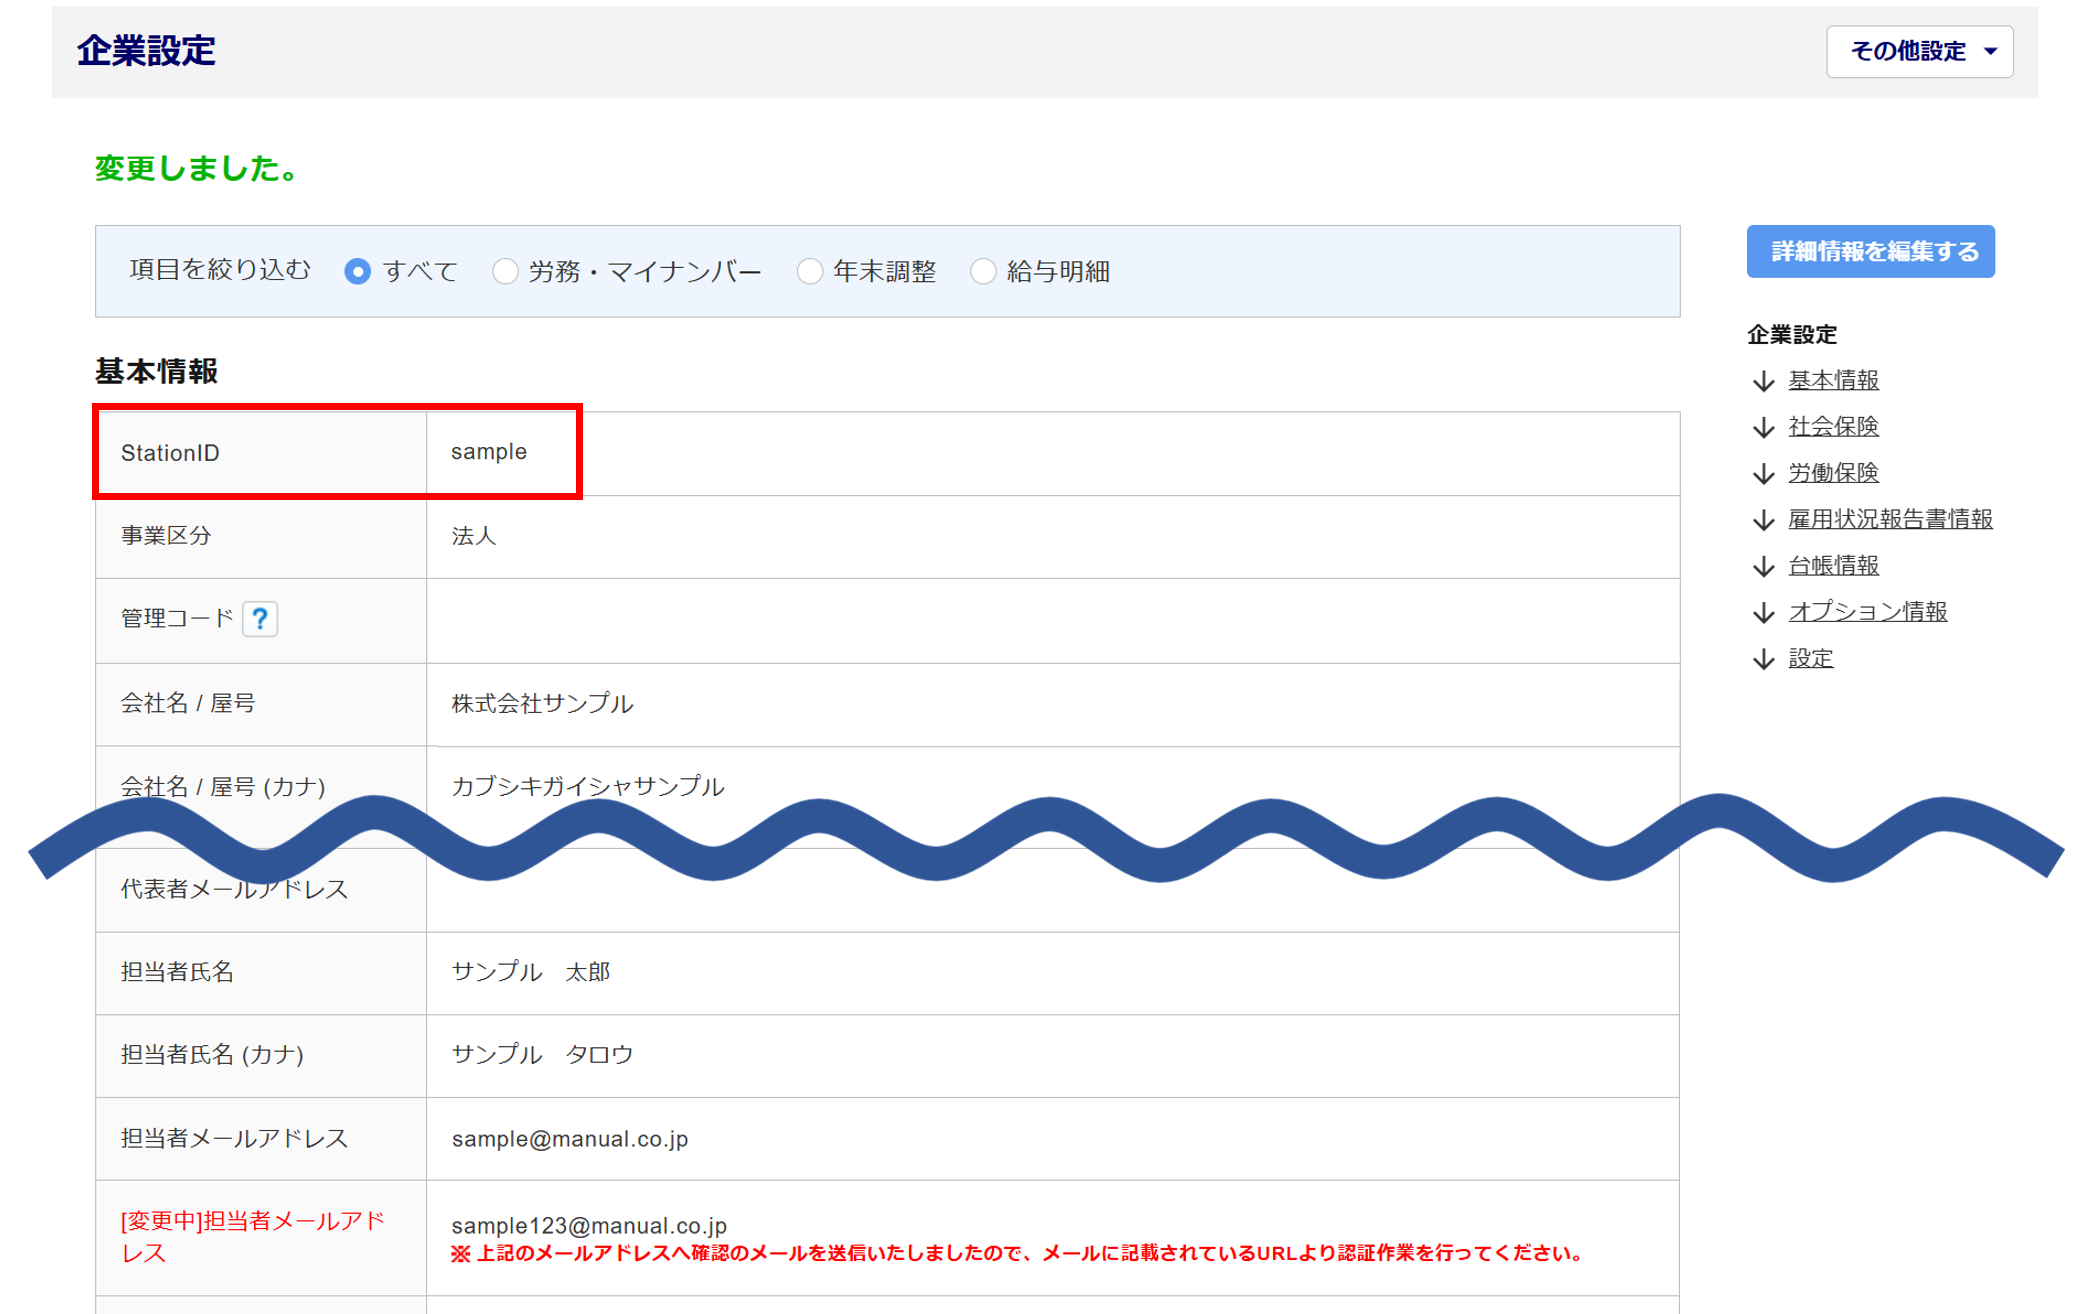Choose the 年末調整 radio option
This screenshot has width=2078, height=1314.
[810, 271]
